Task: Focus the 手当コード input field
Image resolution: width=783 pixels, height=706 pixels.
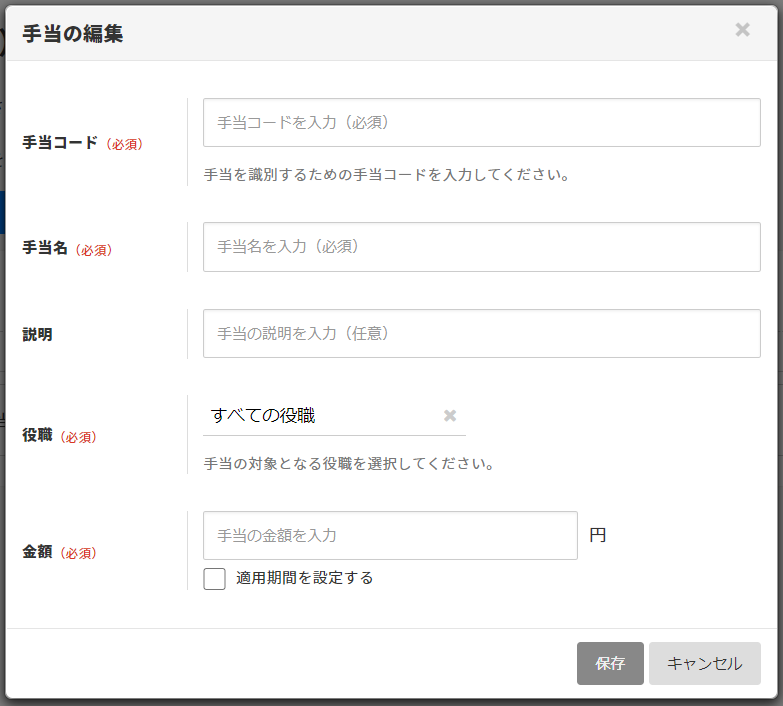Action: [481, 123]
